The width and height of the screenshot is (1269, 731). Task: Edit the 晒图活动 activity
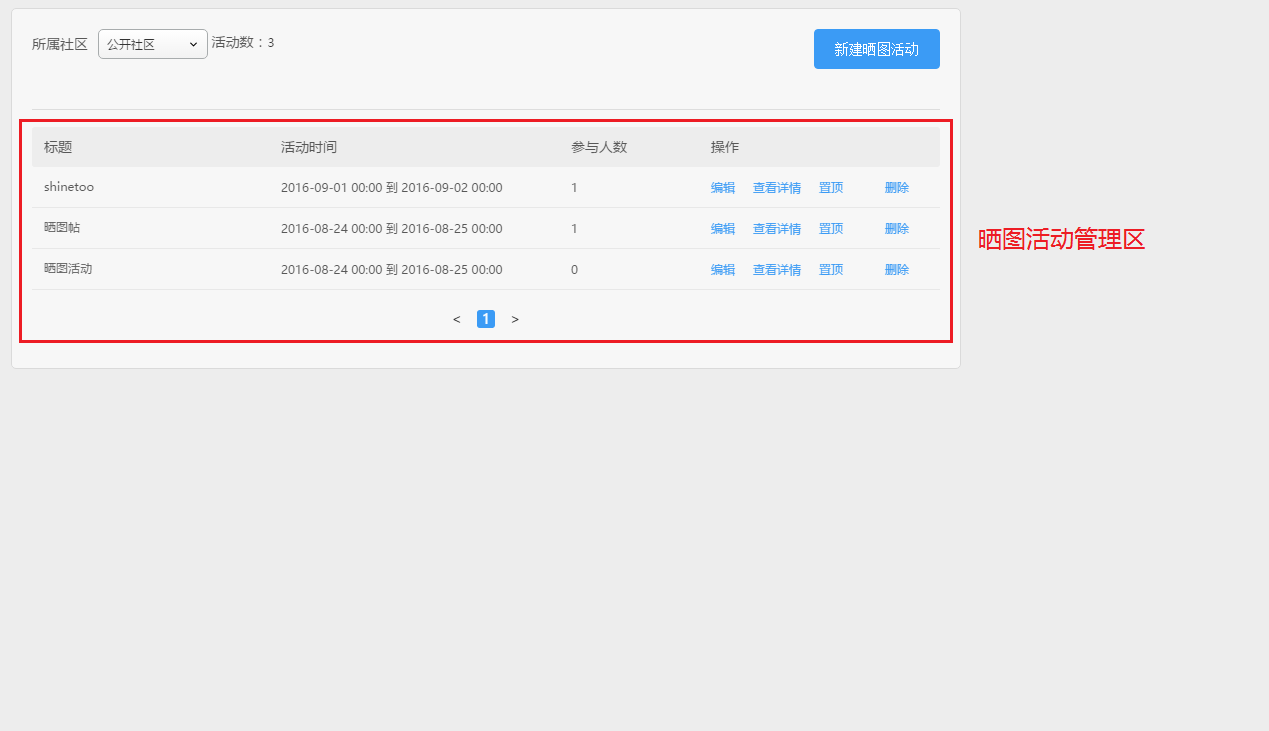click(722, 270)
